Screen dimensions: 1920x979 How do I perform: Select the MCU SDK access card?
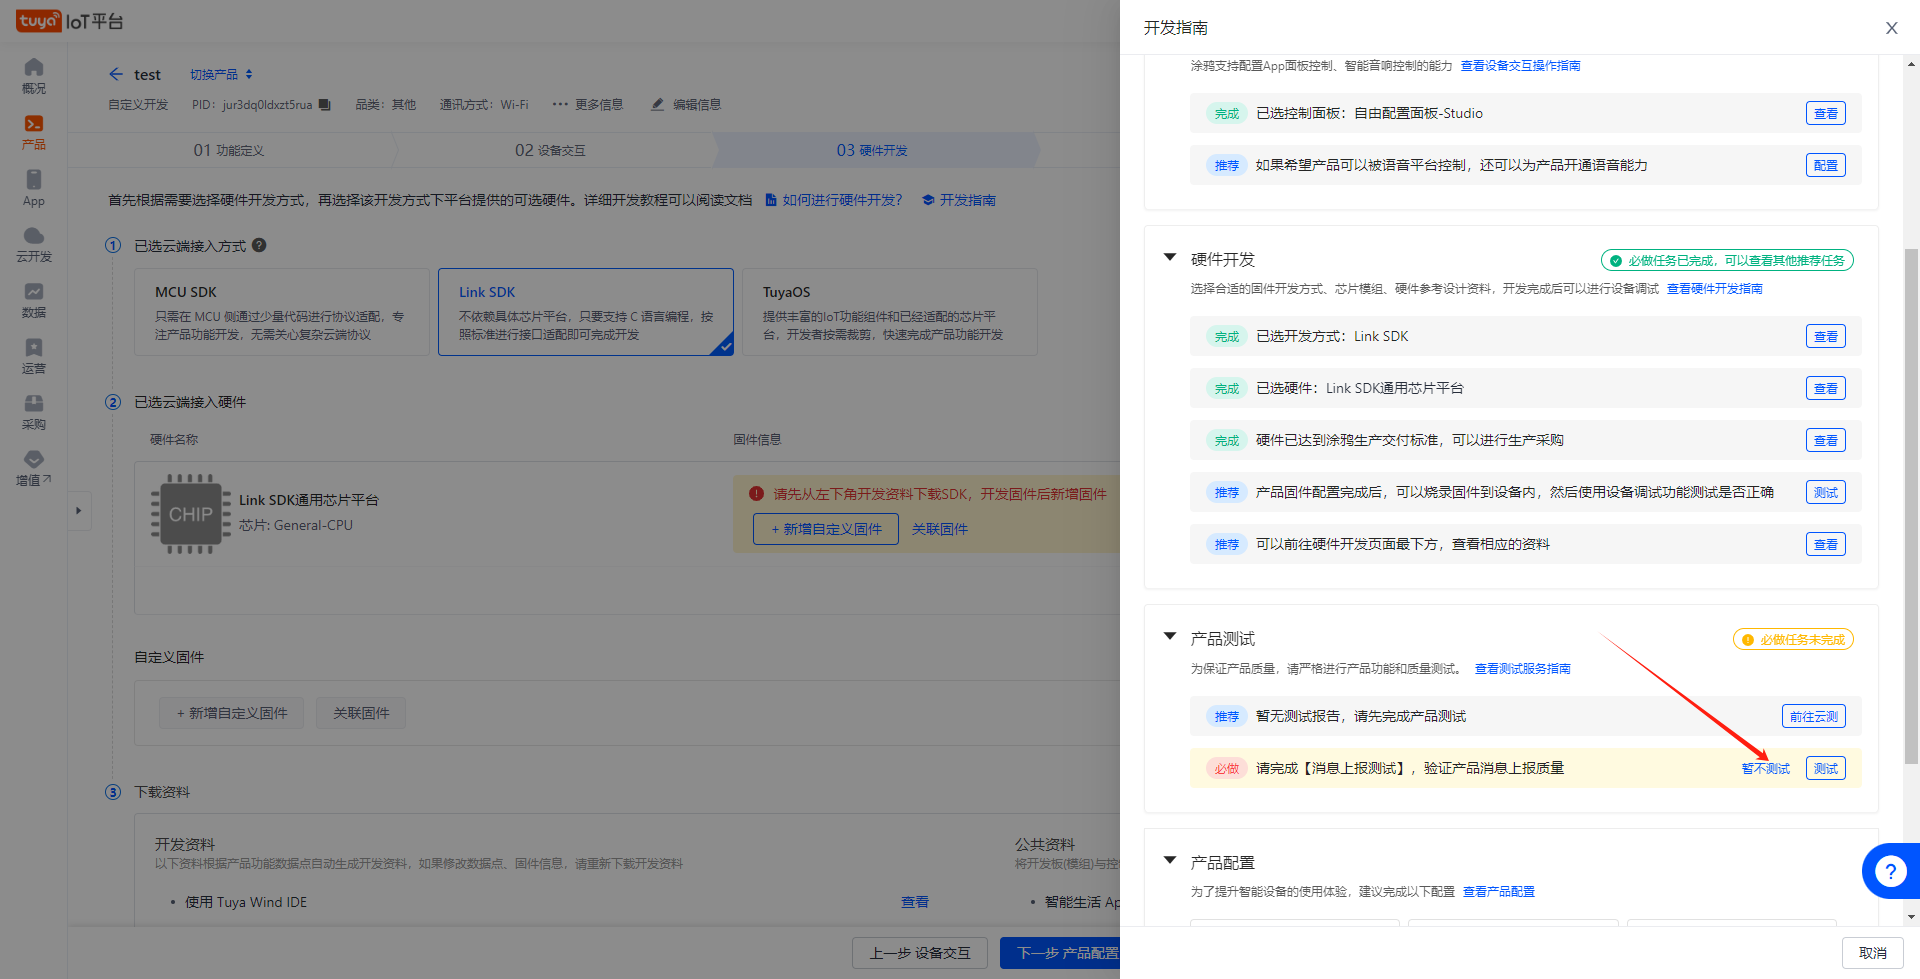pyautogui.click(x=282, y=312)
